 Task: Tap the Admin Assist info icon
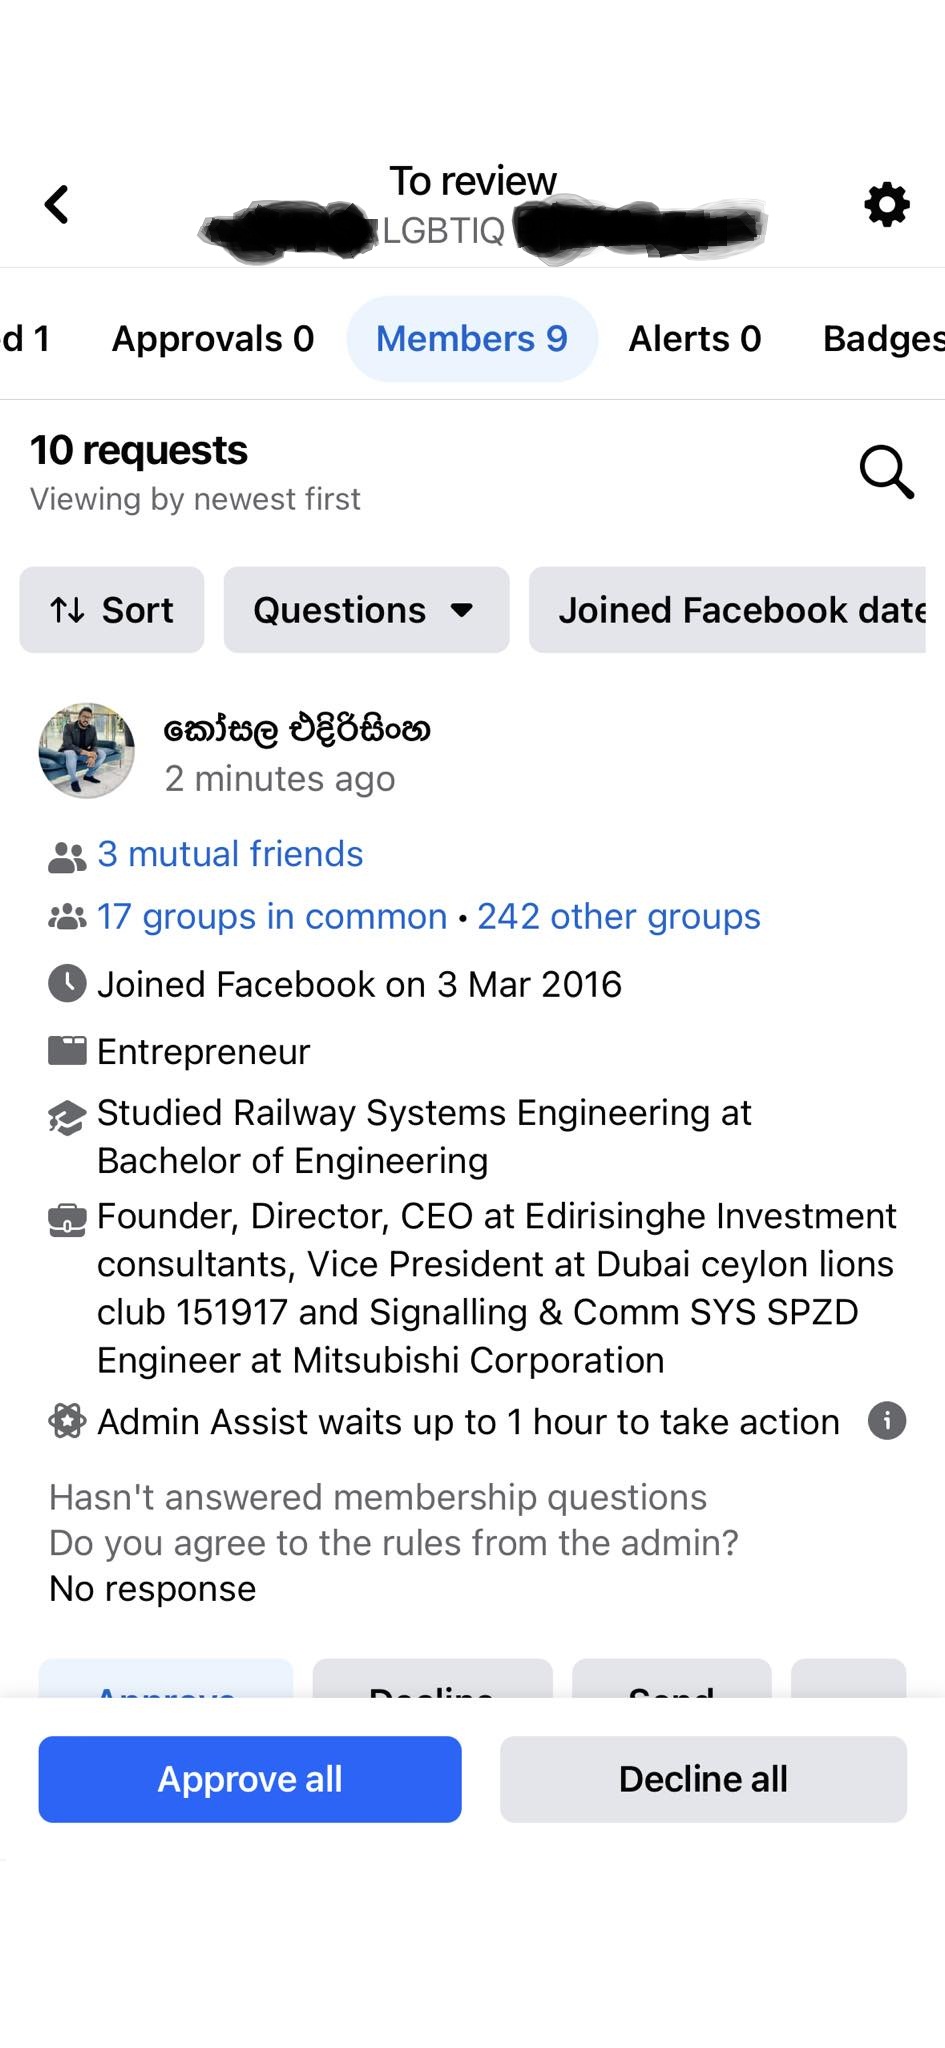click(x=886, y=1420)
